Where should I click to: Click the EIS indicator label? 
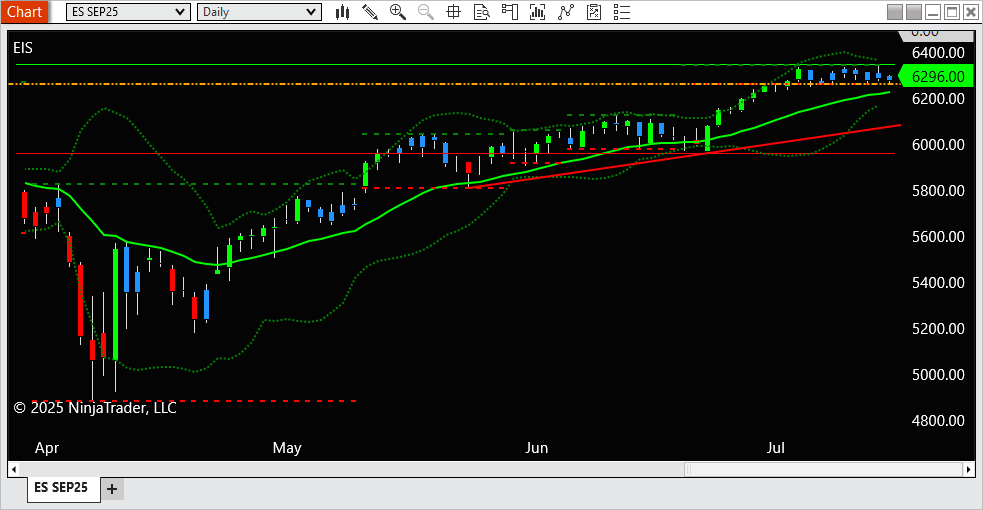coord(23,48)
